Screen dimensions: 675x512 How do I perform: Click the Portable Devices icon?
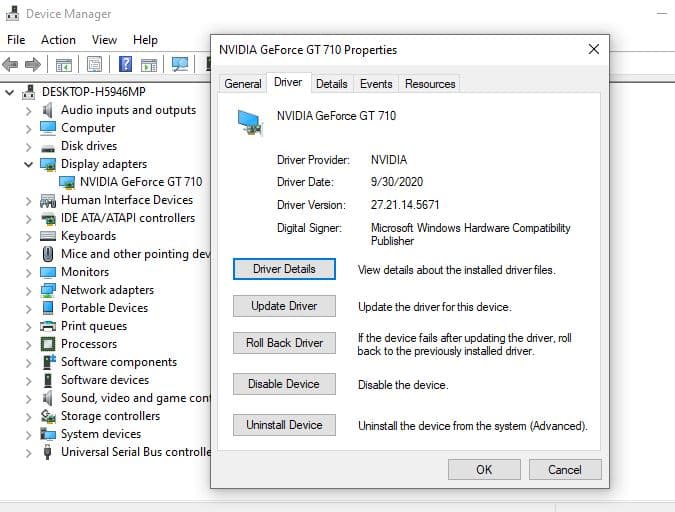tap(48, 308)
